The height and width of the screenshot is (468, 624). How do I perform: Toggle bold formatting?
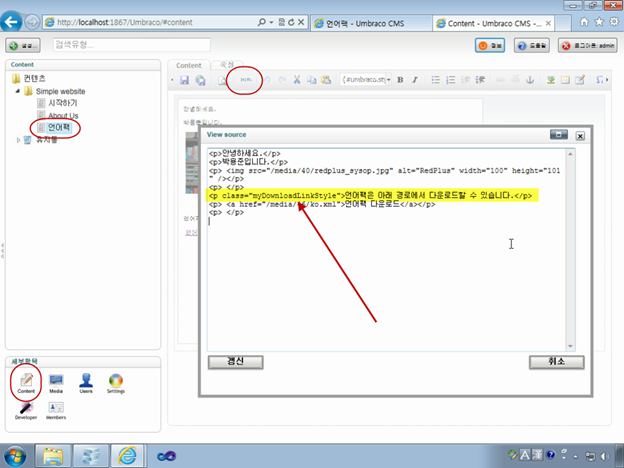[x=400, y=80]
